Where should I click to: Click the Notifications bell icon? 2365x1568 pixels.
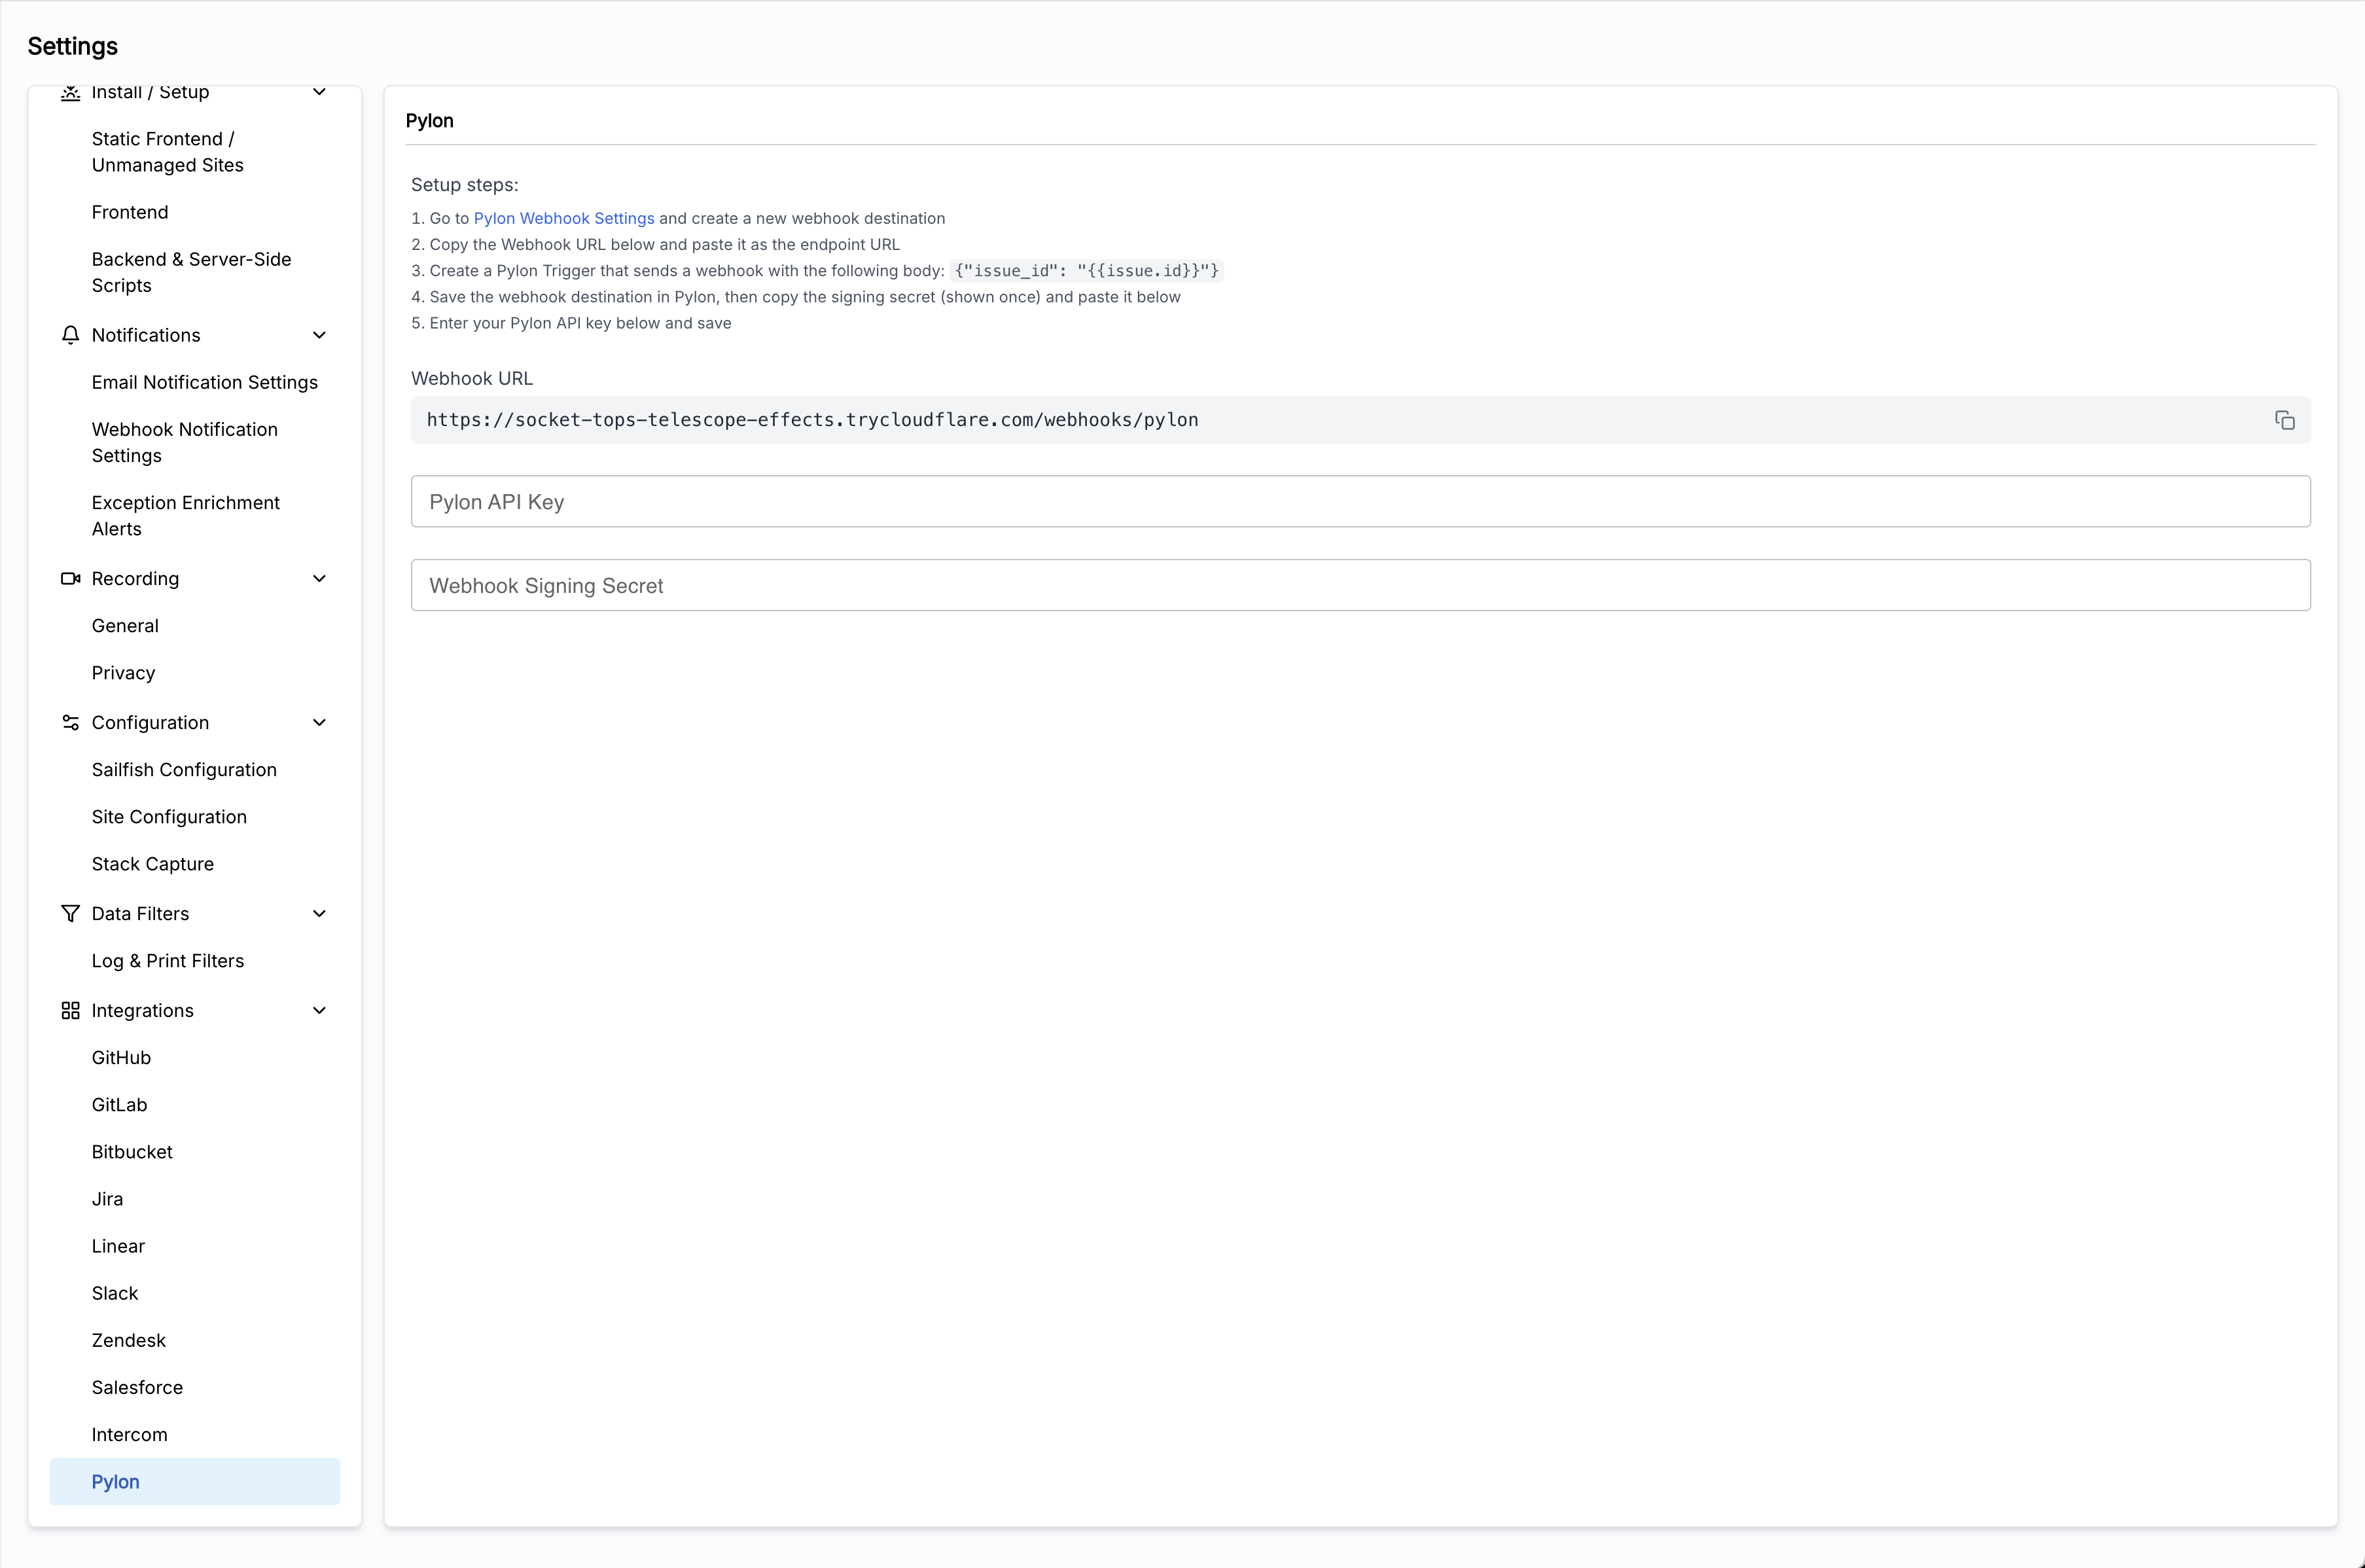[x=70, y=335]
